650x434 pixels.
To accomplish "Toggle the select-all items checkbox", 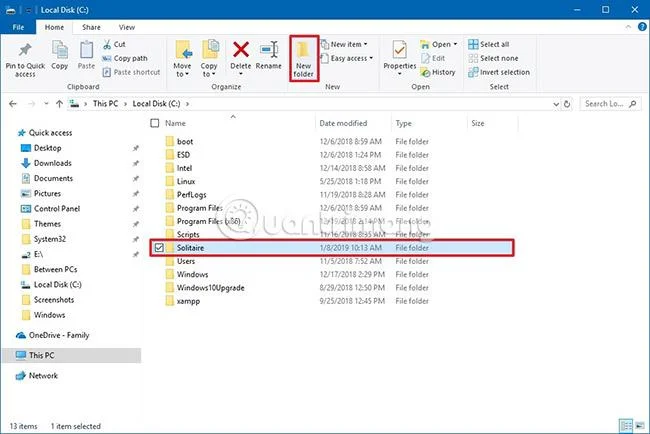I will click(155, 123).
